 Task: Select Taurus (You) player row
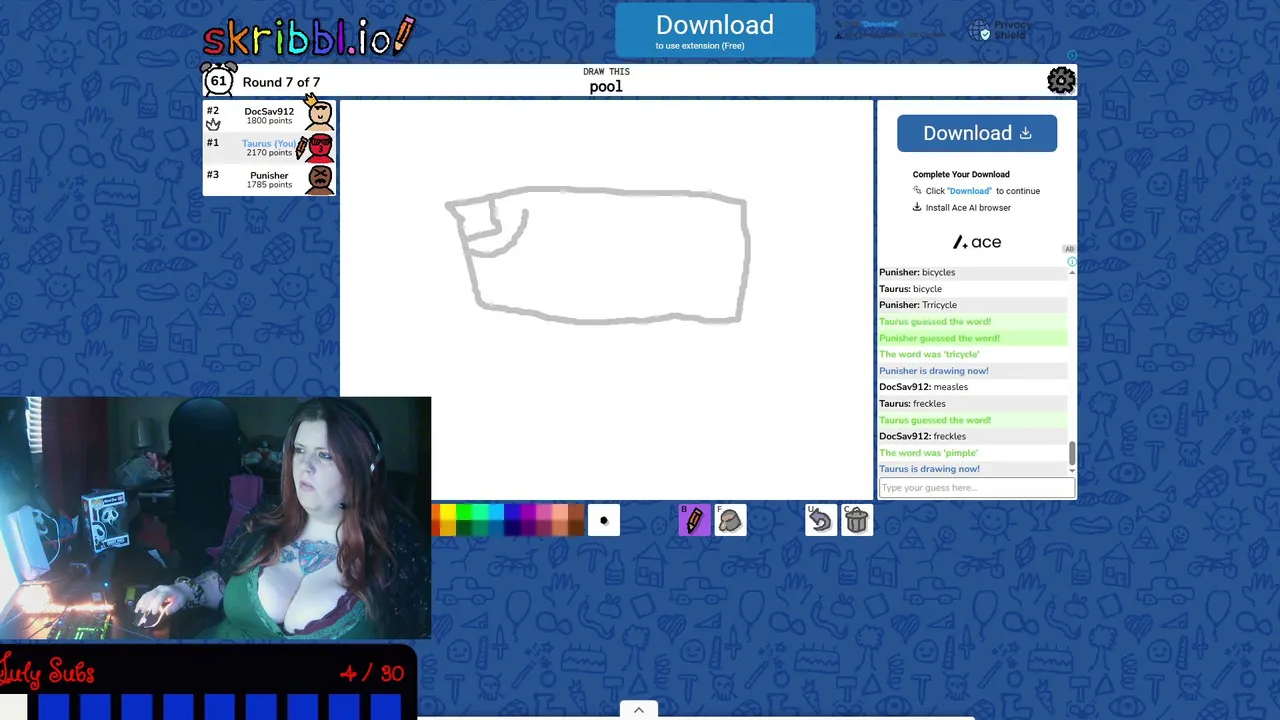269,148
